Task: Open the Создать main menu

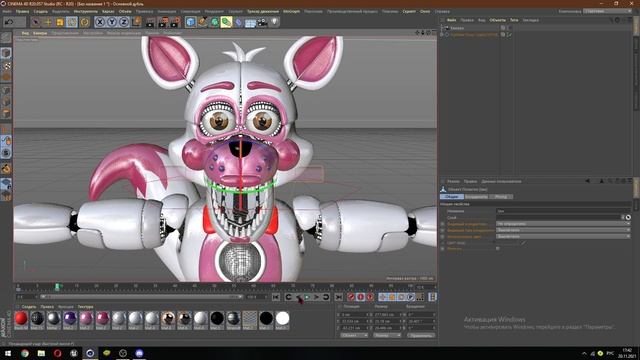Action: [41, 11]
